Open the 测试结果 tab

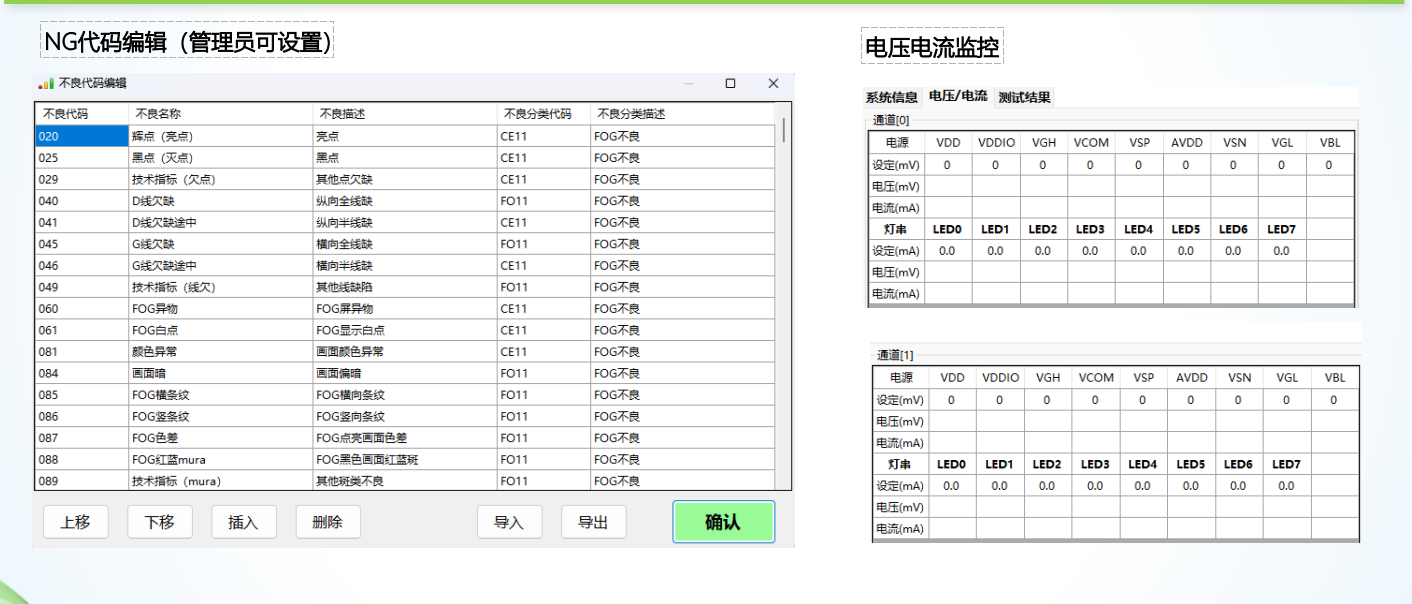(x=1024, y=97)
